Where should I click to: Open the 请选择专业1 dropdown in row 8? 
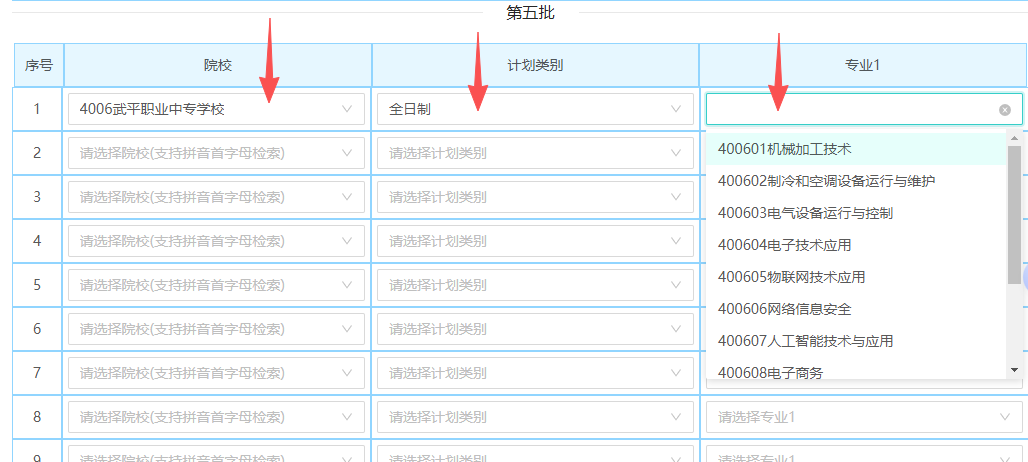click(864, 417)
